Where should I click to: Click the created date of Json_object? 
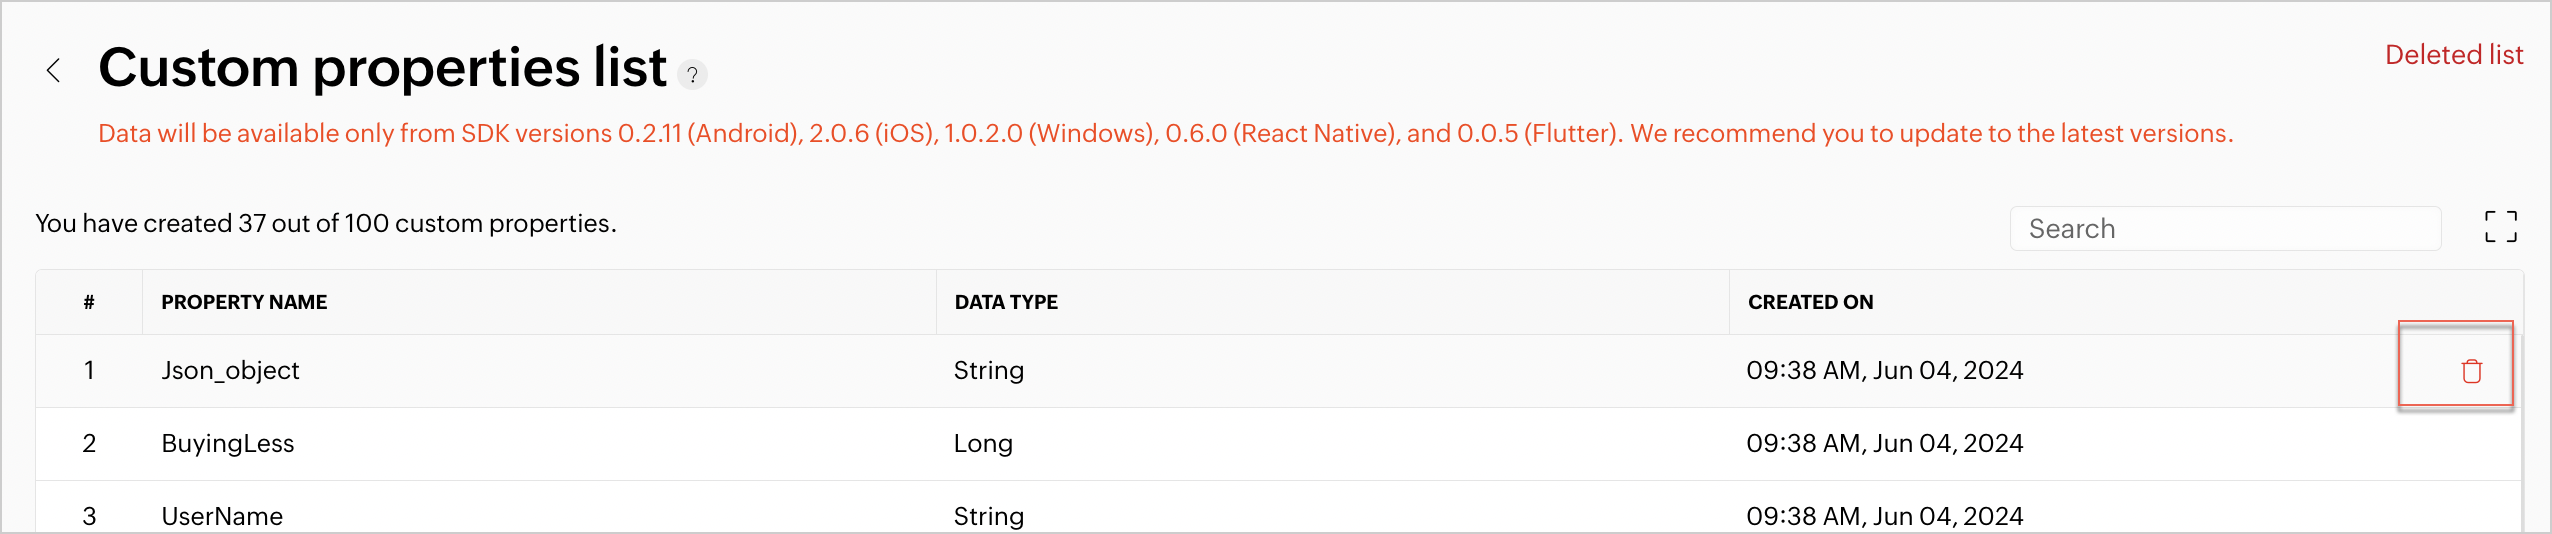click(x=1884, y=371)
